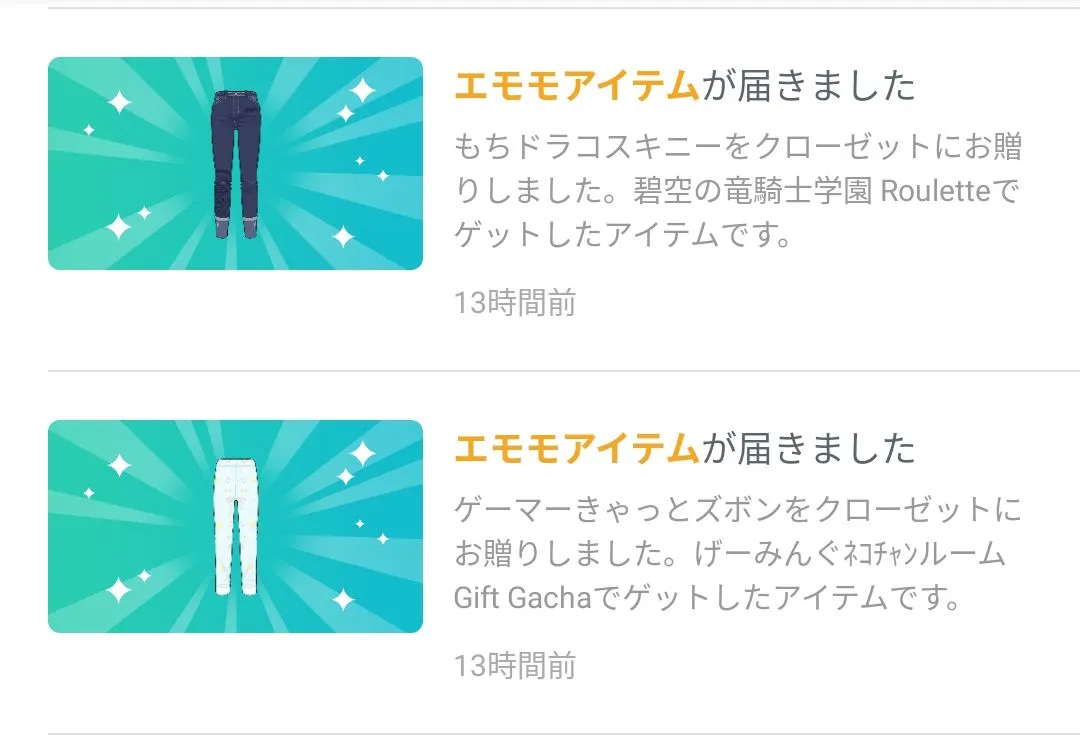The image size is (1080, 741).
Task: Open the dark blue skinny jeans thumbnail
Action: coord(235,163)
